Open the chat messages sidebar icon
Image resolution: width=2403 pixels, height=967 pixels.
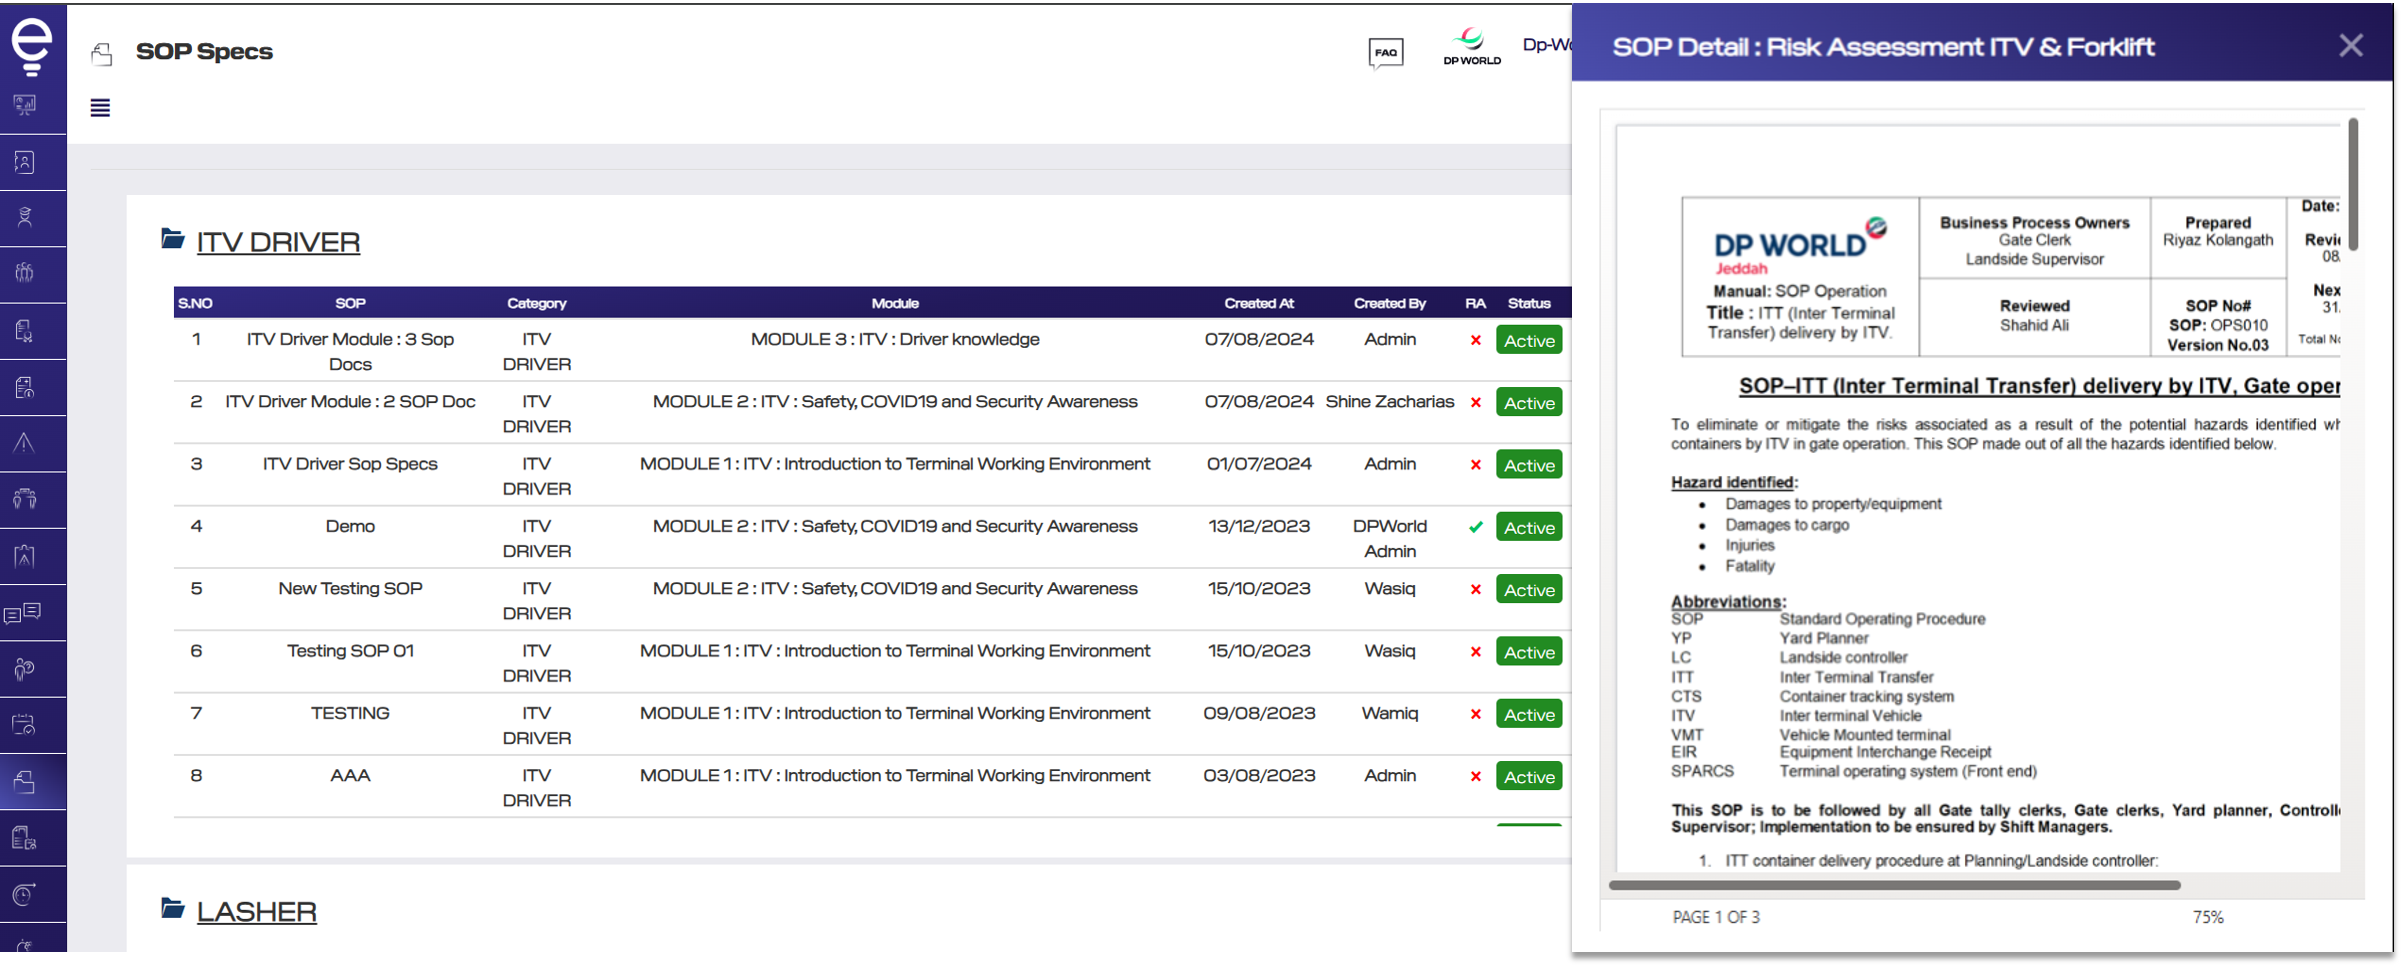[23, 612]
